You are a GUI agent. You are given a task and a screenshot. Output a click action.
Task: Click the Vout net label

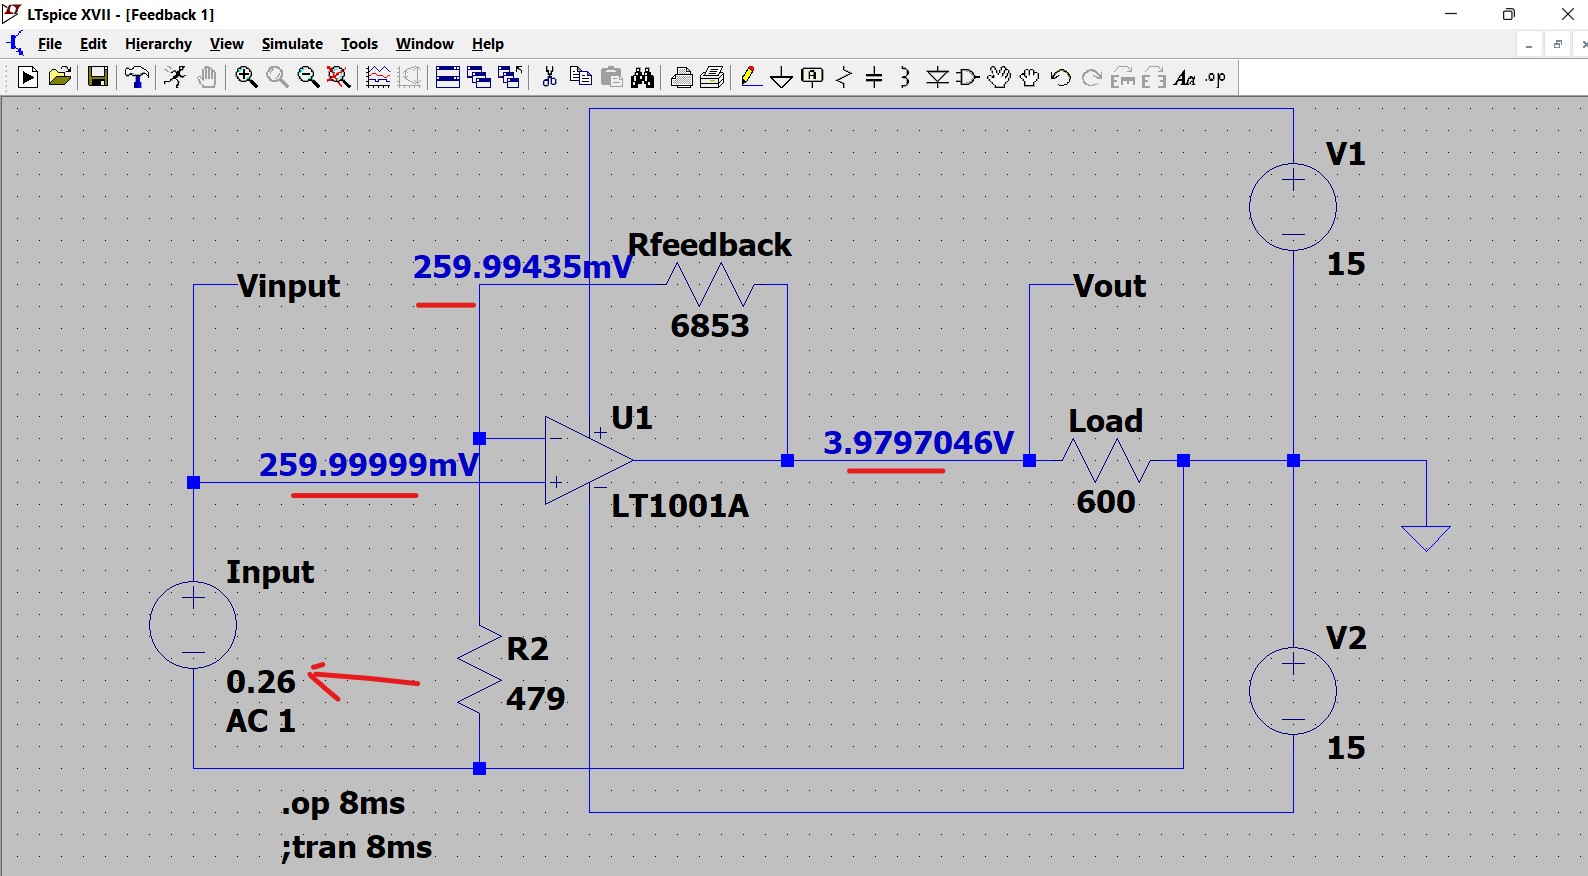coord(1109,286)
